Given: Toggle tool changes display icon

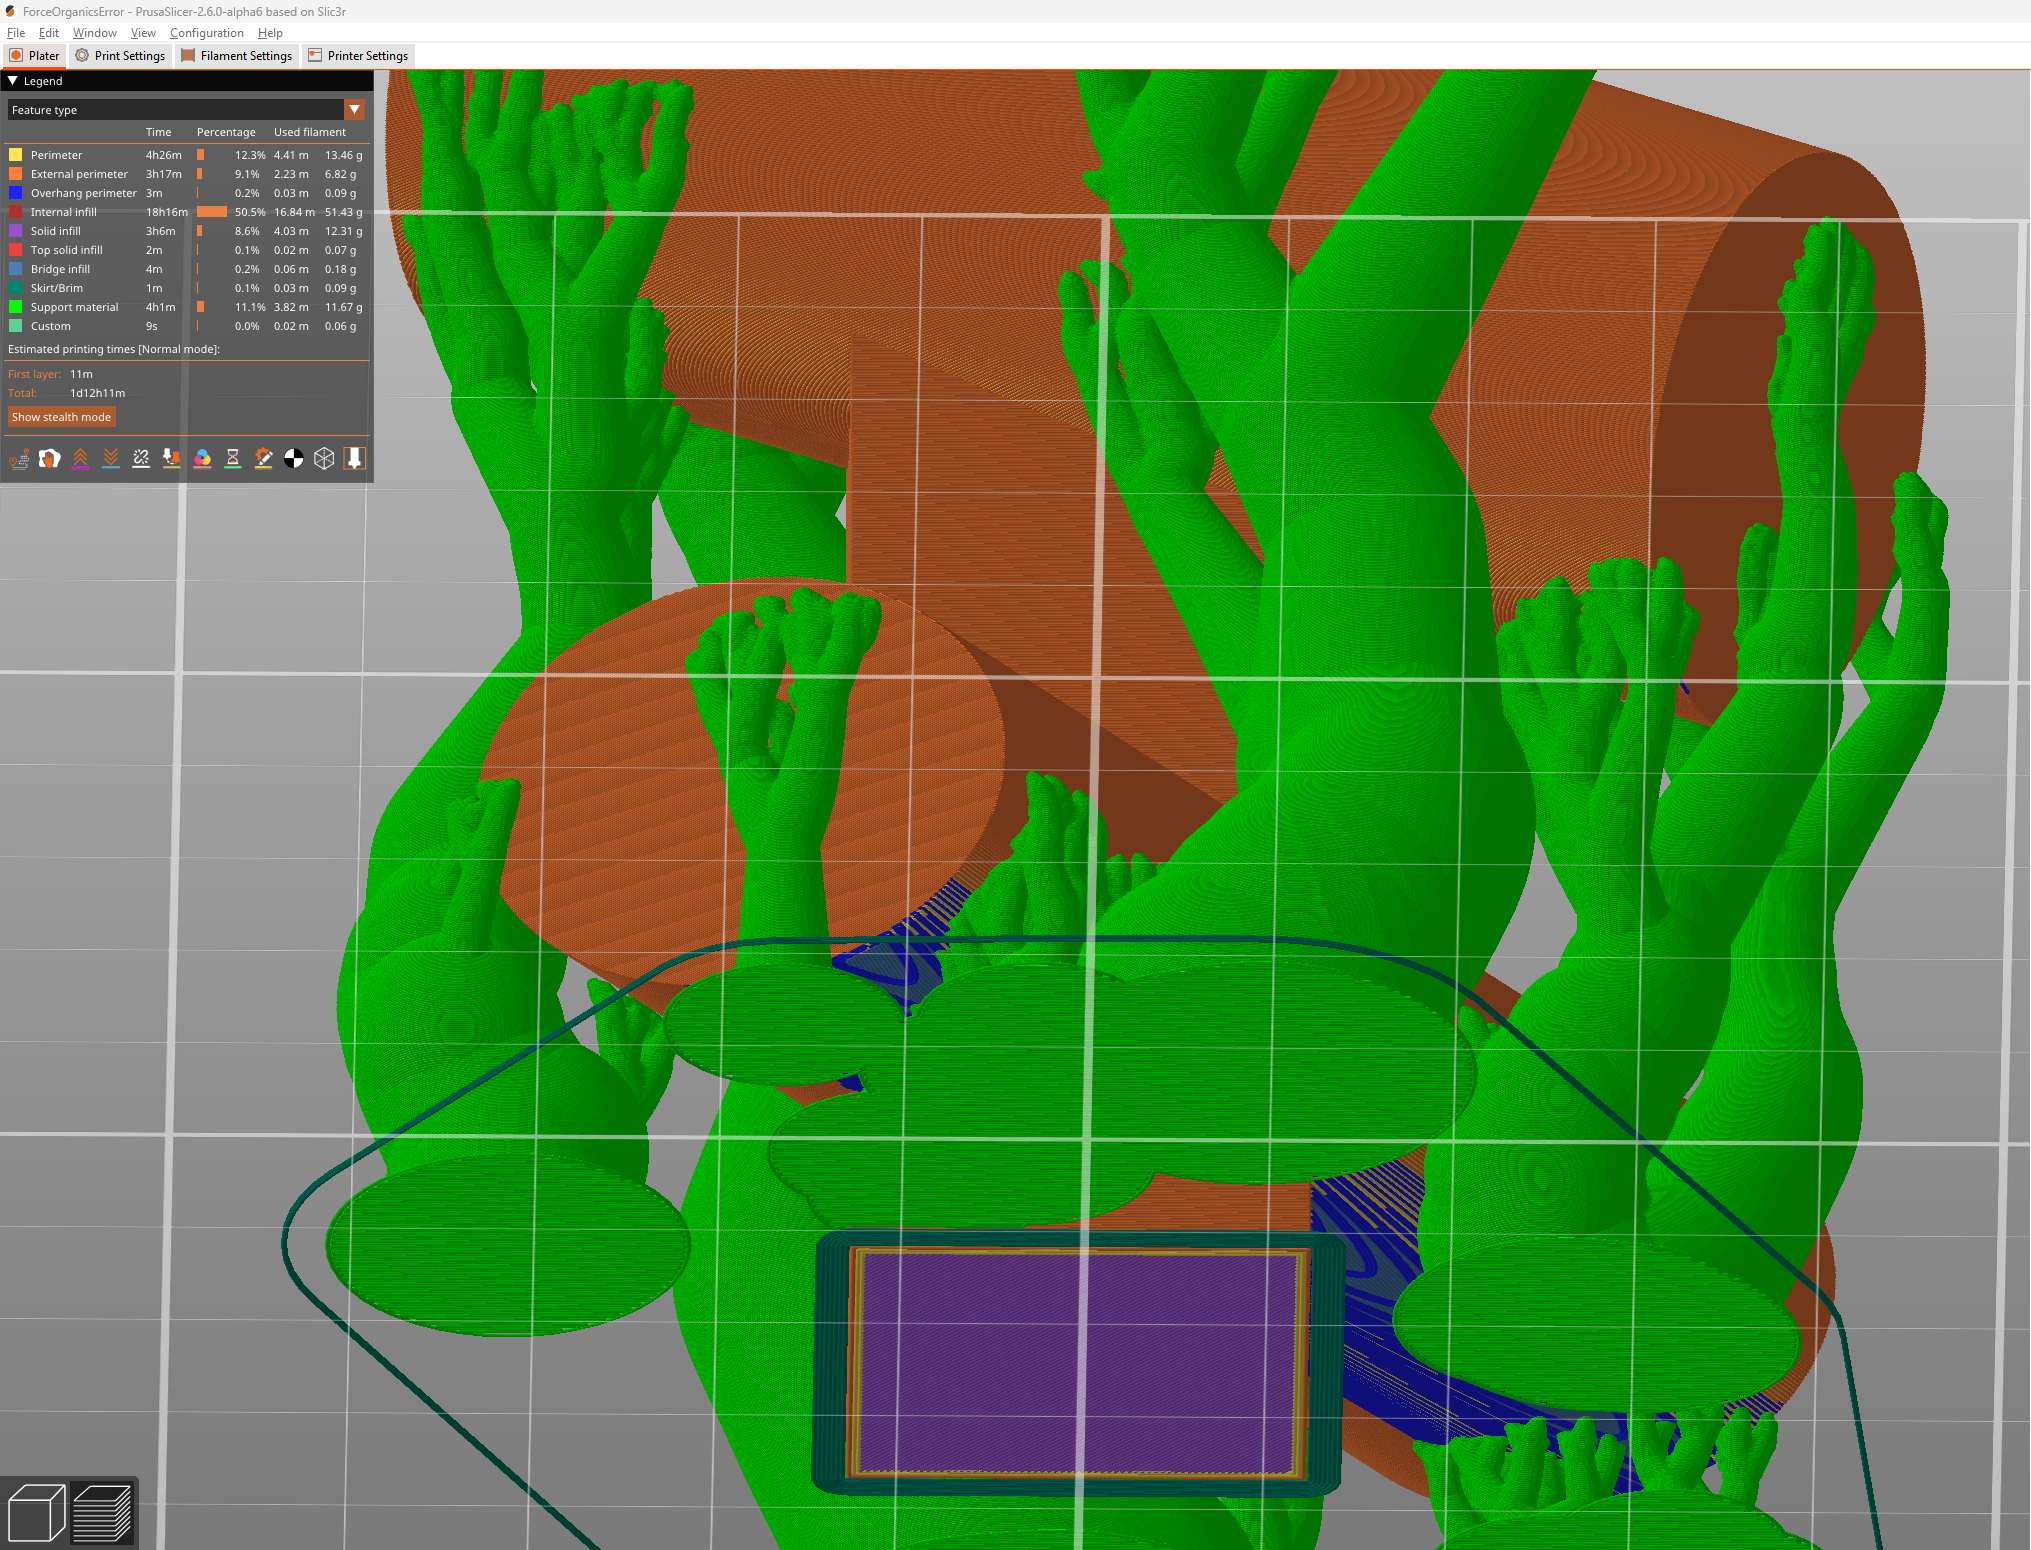Looking at the screenshot, I should pos(172,458).
